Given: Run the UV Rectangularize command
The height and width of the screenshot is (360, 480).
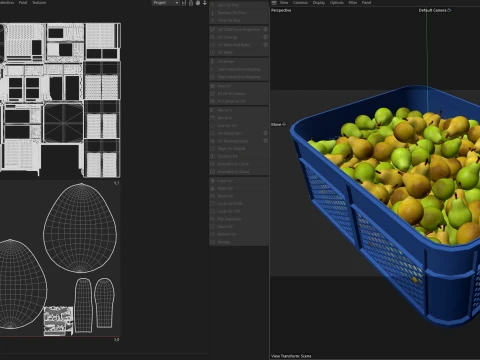Looking at the screenshot, I should coord(236,141).
